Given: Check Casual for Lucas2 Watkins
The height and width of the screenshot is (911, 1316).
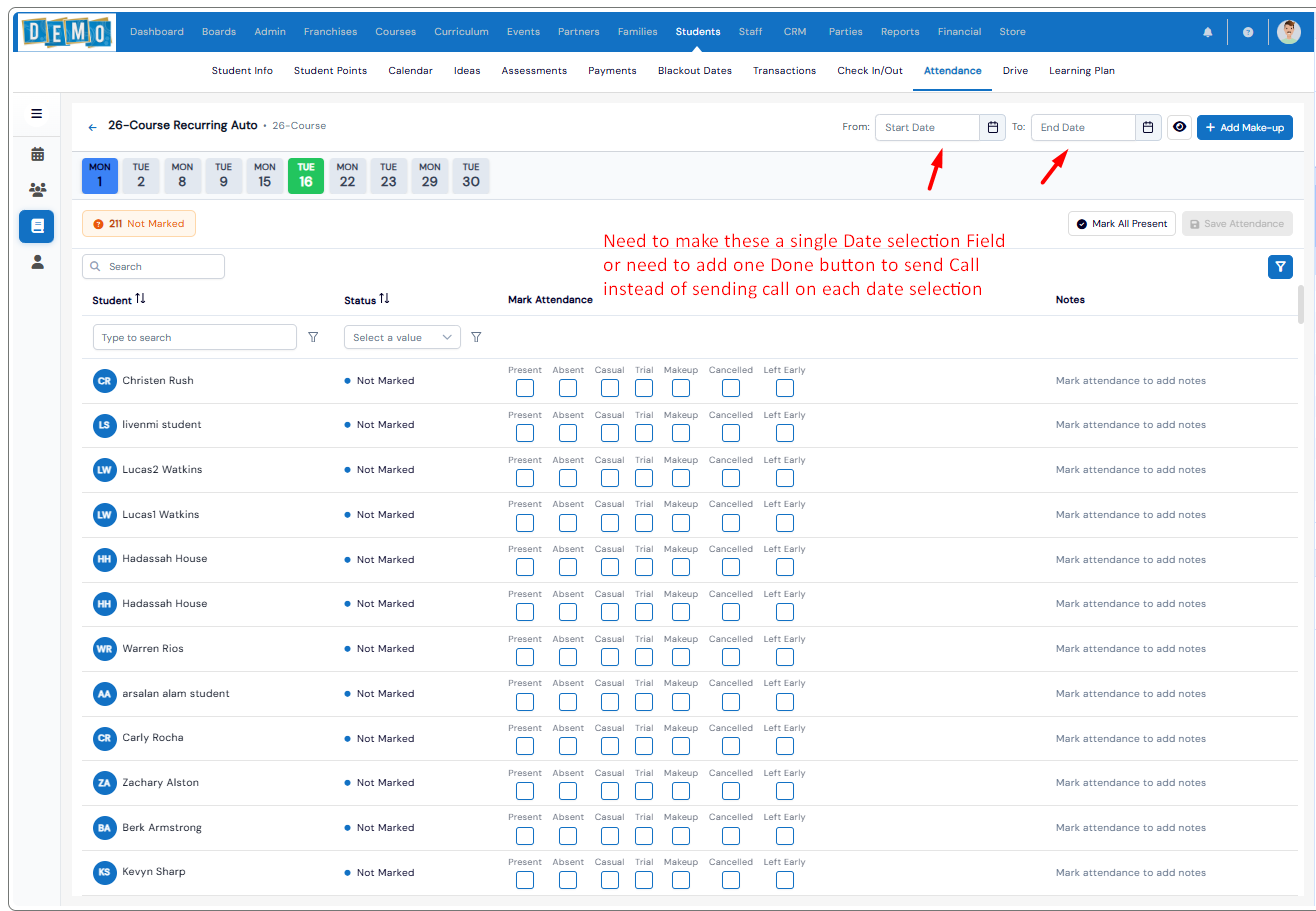Looking at the screenshot, I should pyautogui.click(x=610, y=478).
